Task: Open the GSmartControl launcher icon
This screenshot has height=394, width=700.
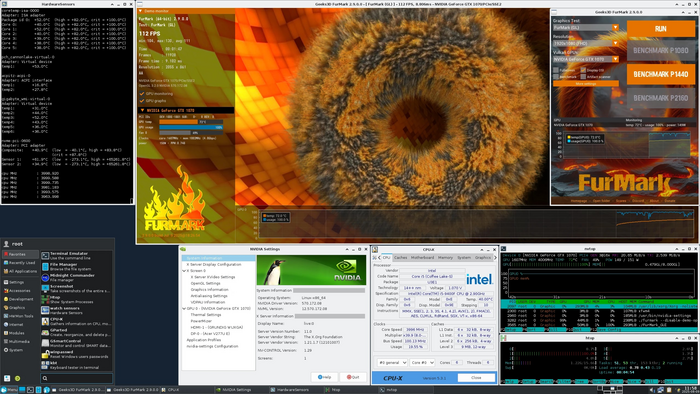Action: 45,343
